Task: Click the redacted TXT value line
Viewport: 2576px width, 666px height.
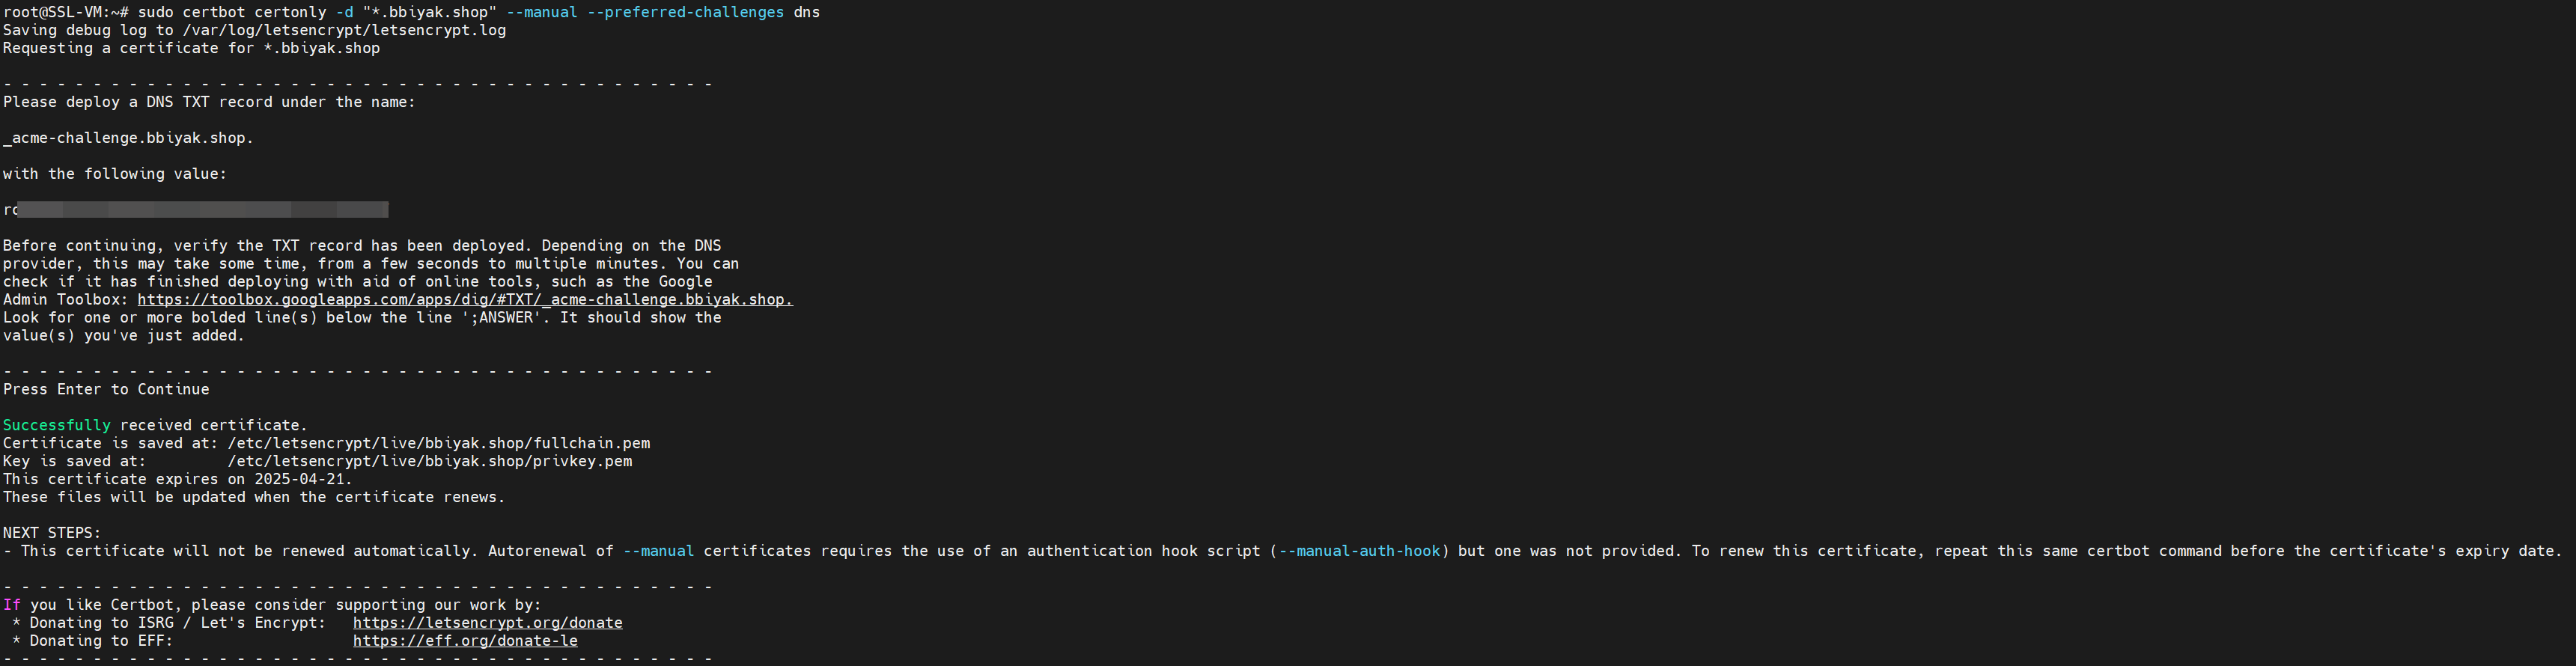Action: tap(196, 210)
